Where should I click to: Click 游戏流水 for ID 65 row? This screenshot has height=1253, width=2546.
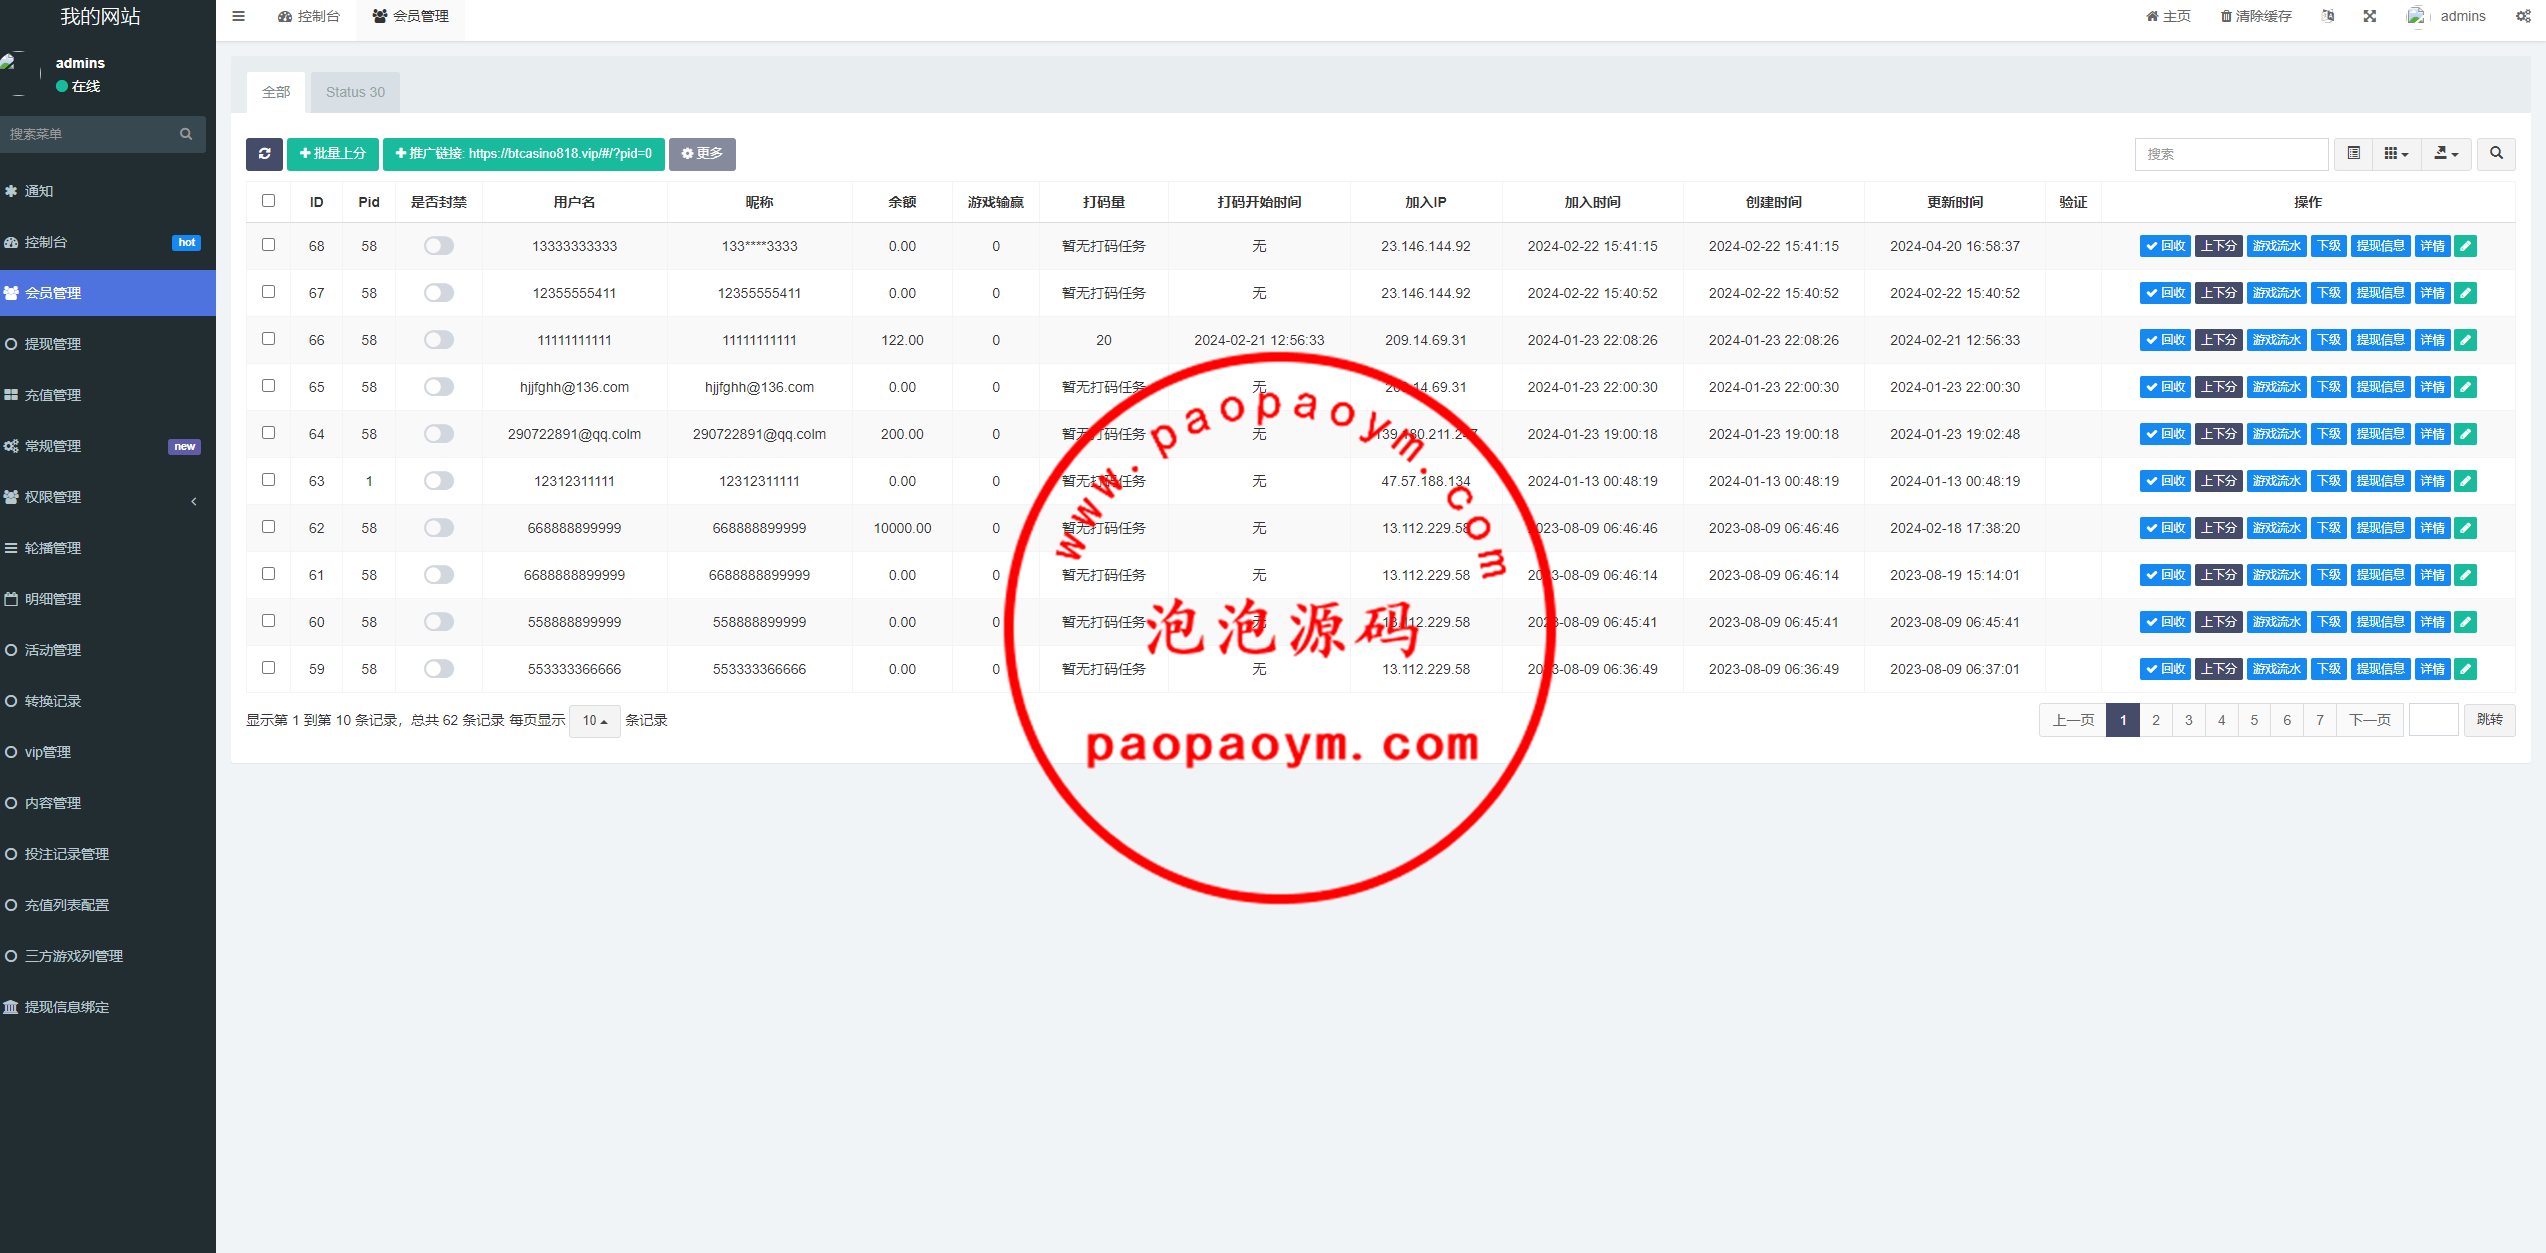2277,387
